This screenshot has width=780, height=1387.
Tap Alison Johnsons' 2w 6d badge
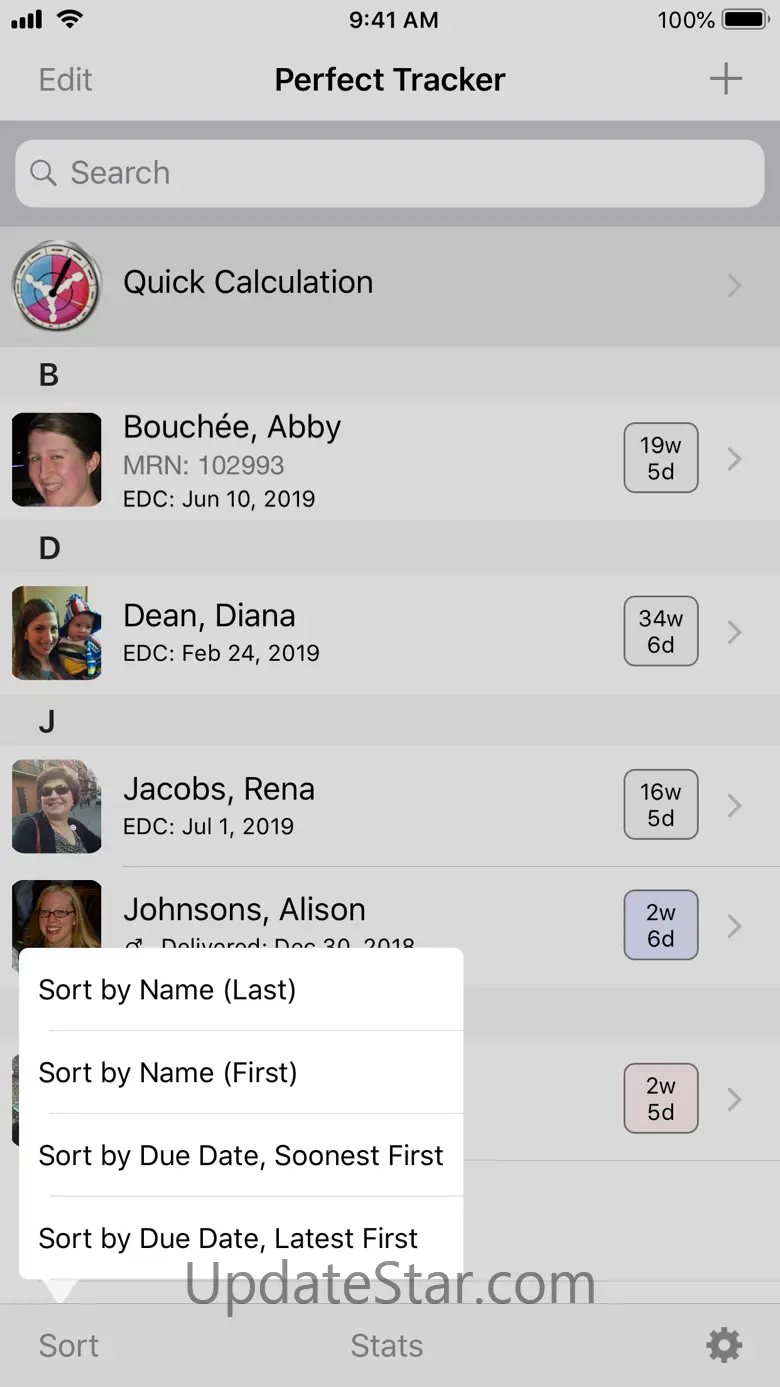coord(660,925)
